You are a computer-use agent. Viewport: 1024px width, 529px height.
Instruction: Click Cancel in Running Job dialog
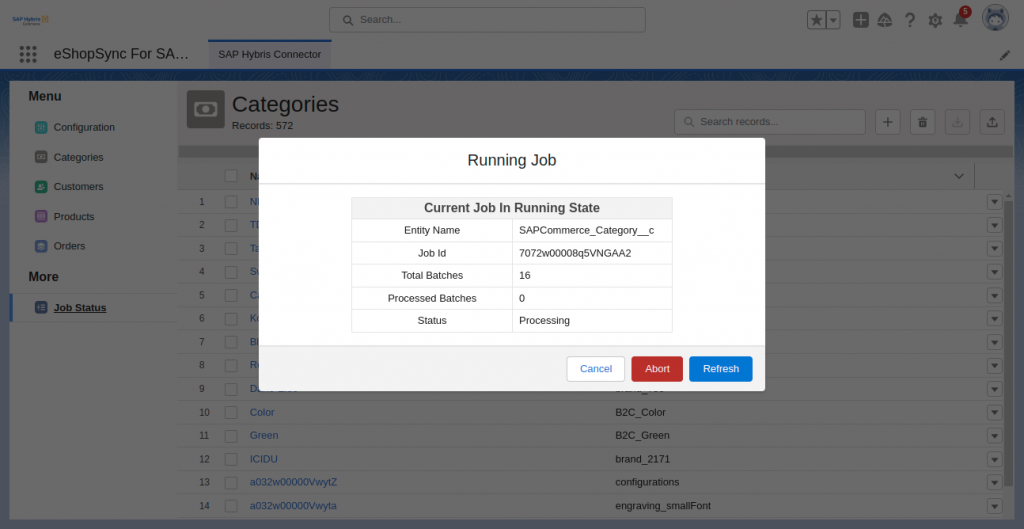(596, 369)
